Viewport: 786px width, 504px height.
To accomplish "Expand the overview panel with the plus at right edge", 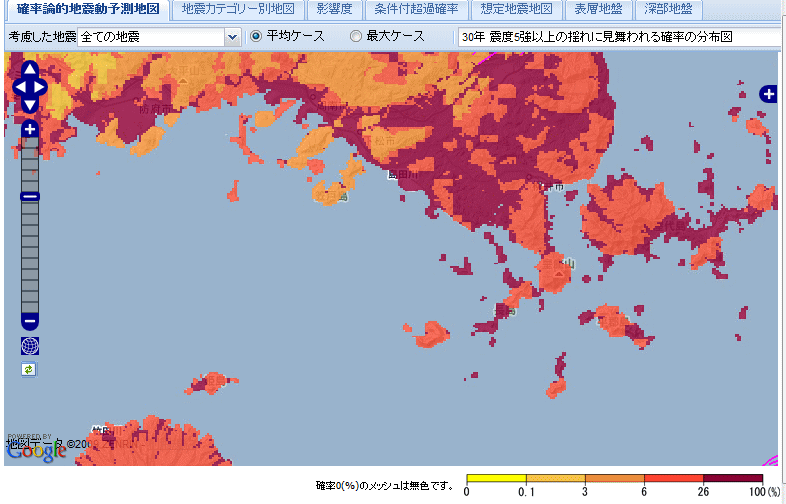I will [x=768, y=94].
